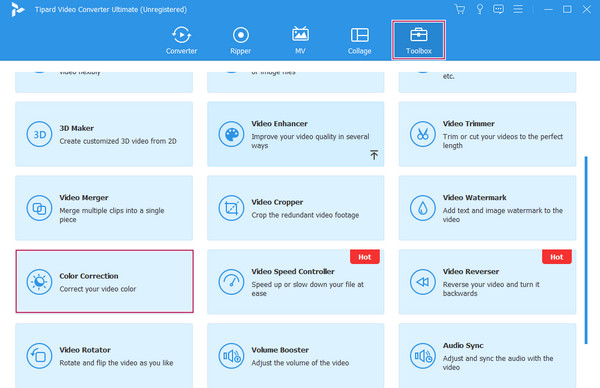Click the Video Enhancer palette icon
Viewport: 600px width, 388px height.
pyautogui.click(x=231, y=134)
